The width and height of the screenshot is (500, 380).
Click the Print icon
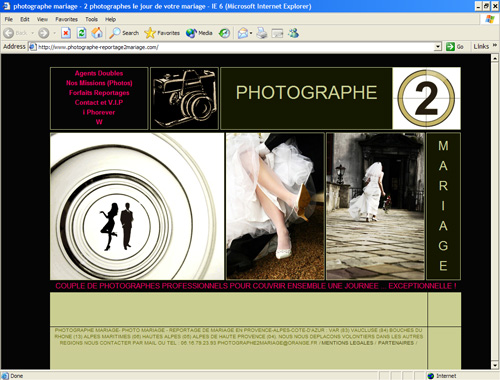coord(262,33)
